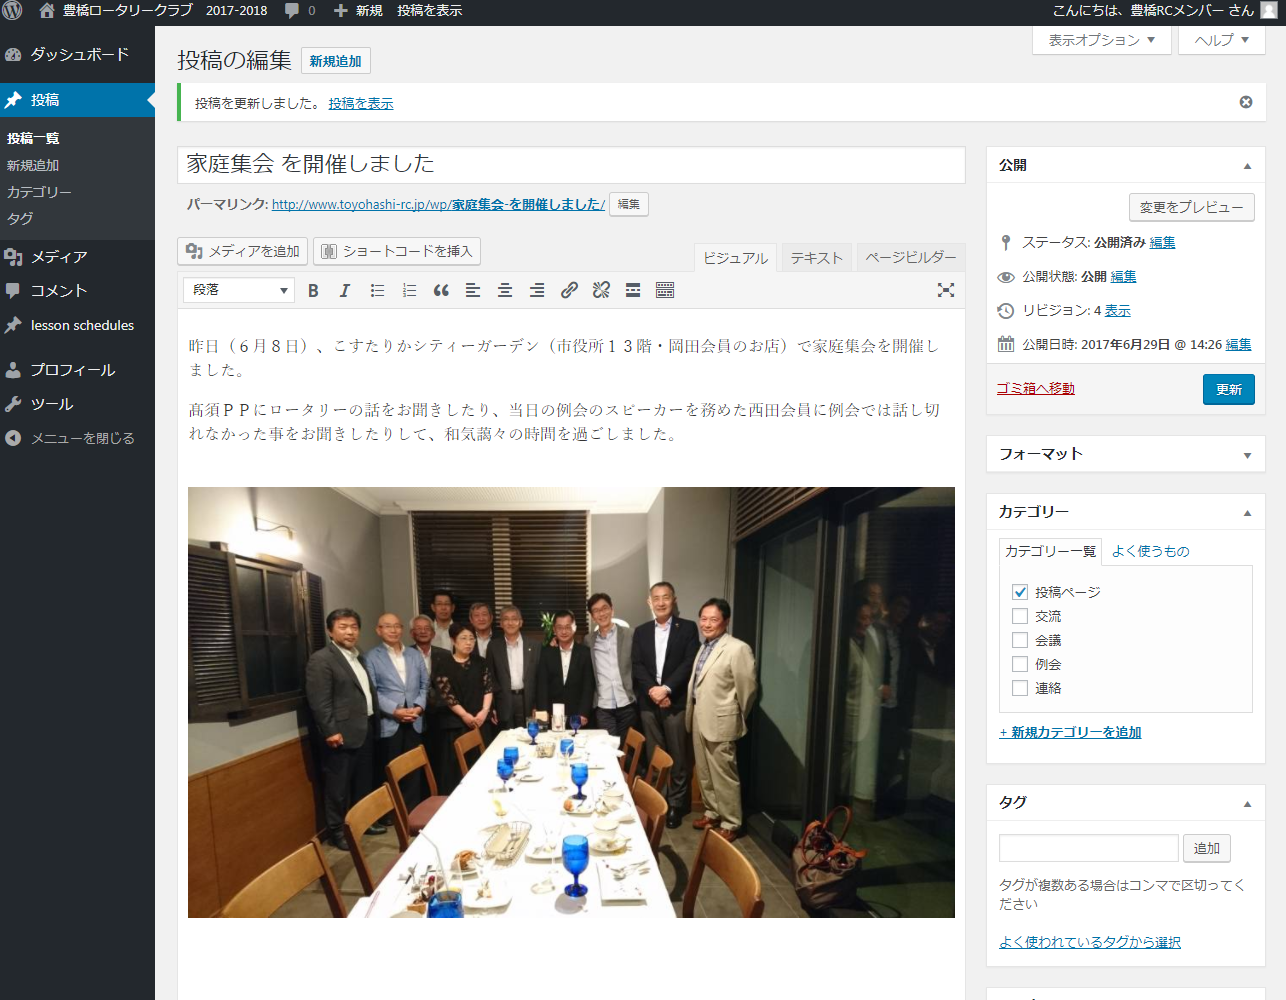Open the 段落 paragraph format dropdown
Image resolution: width=1286 pixels, height=1000 pixels.
[238, 290]
